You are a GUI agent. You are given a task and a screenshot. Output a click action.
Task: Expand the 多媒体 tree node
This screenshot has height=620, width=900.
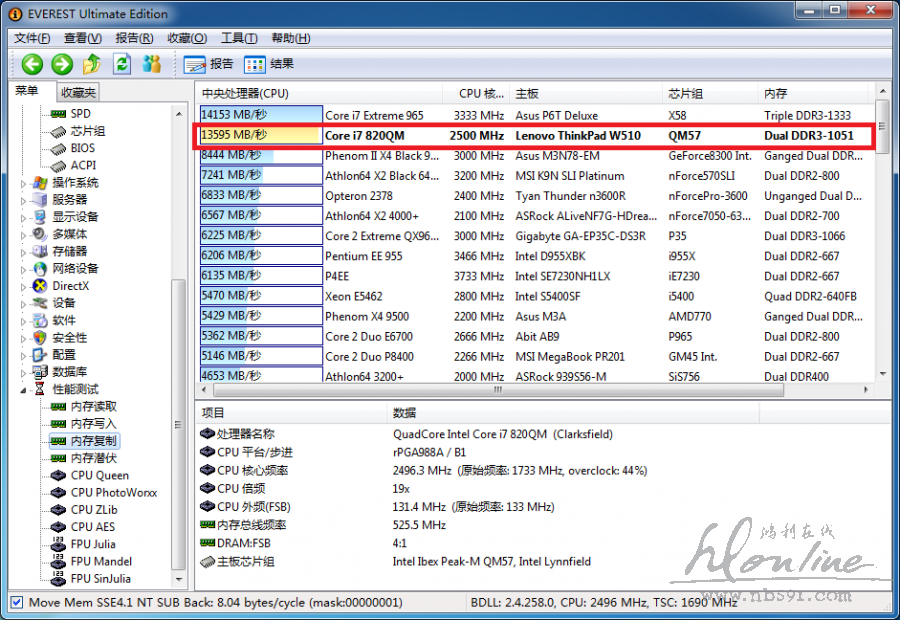coord(25,234)
